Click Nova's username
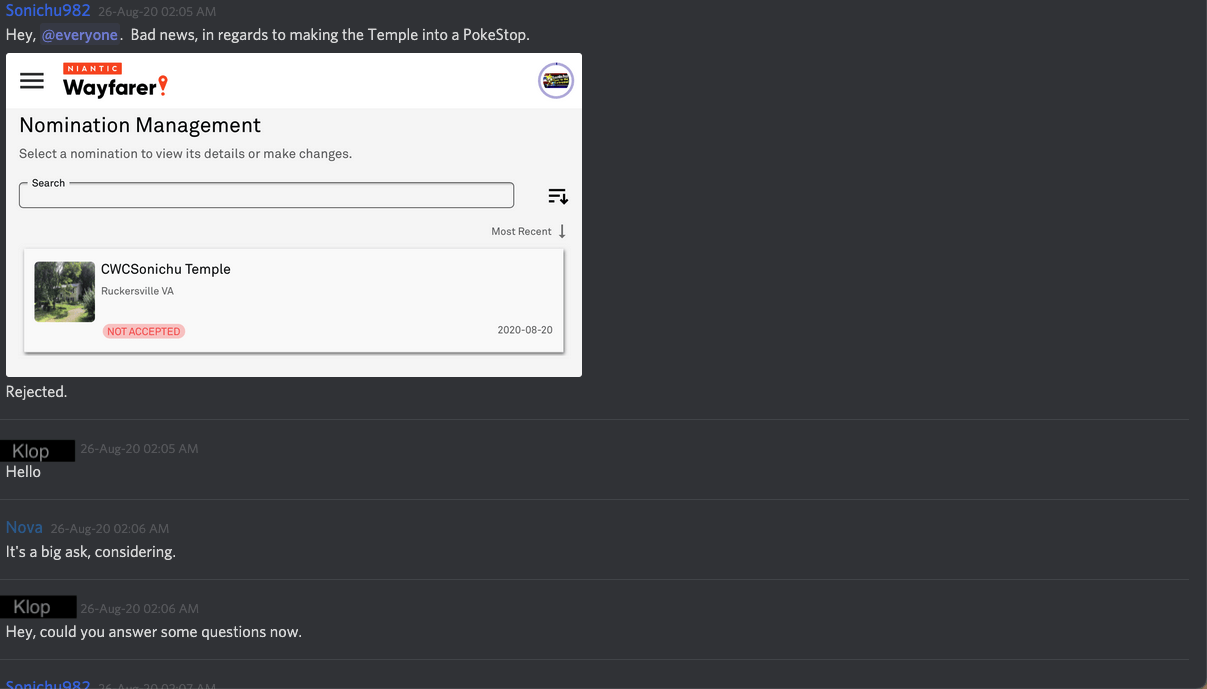The image size is (1207, 689). pyautogui.click(x=24, y=528)
